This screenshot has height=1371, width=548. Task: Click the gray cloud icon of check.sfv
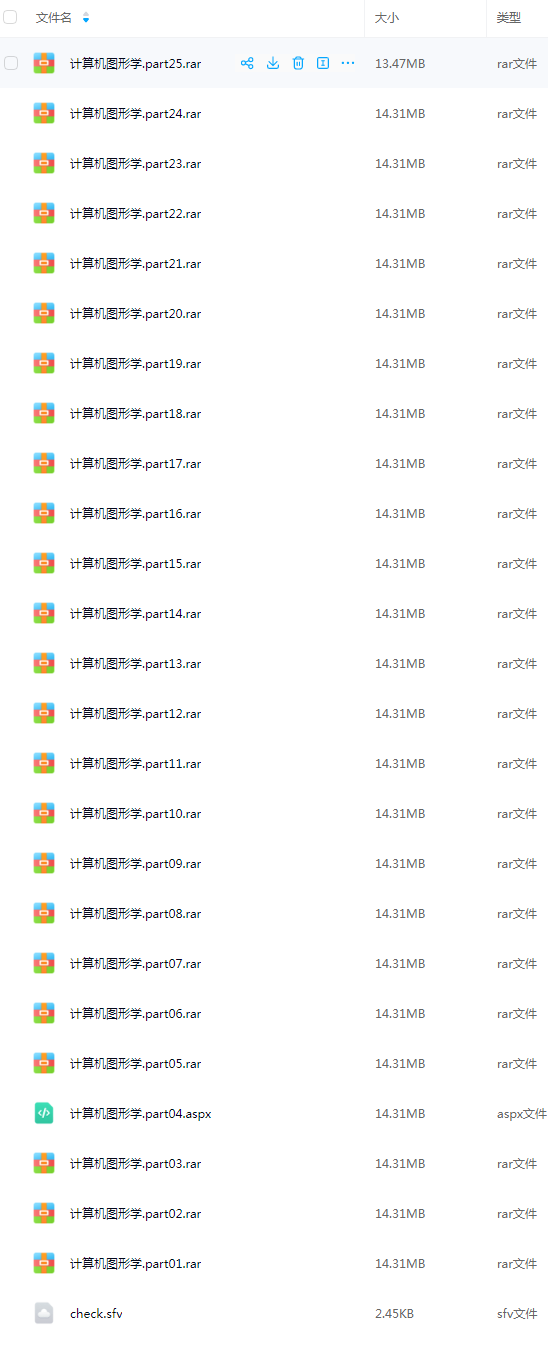coord(44,1313)
